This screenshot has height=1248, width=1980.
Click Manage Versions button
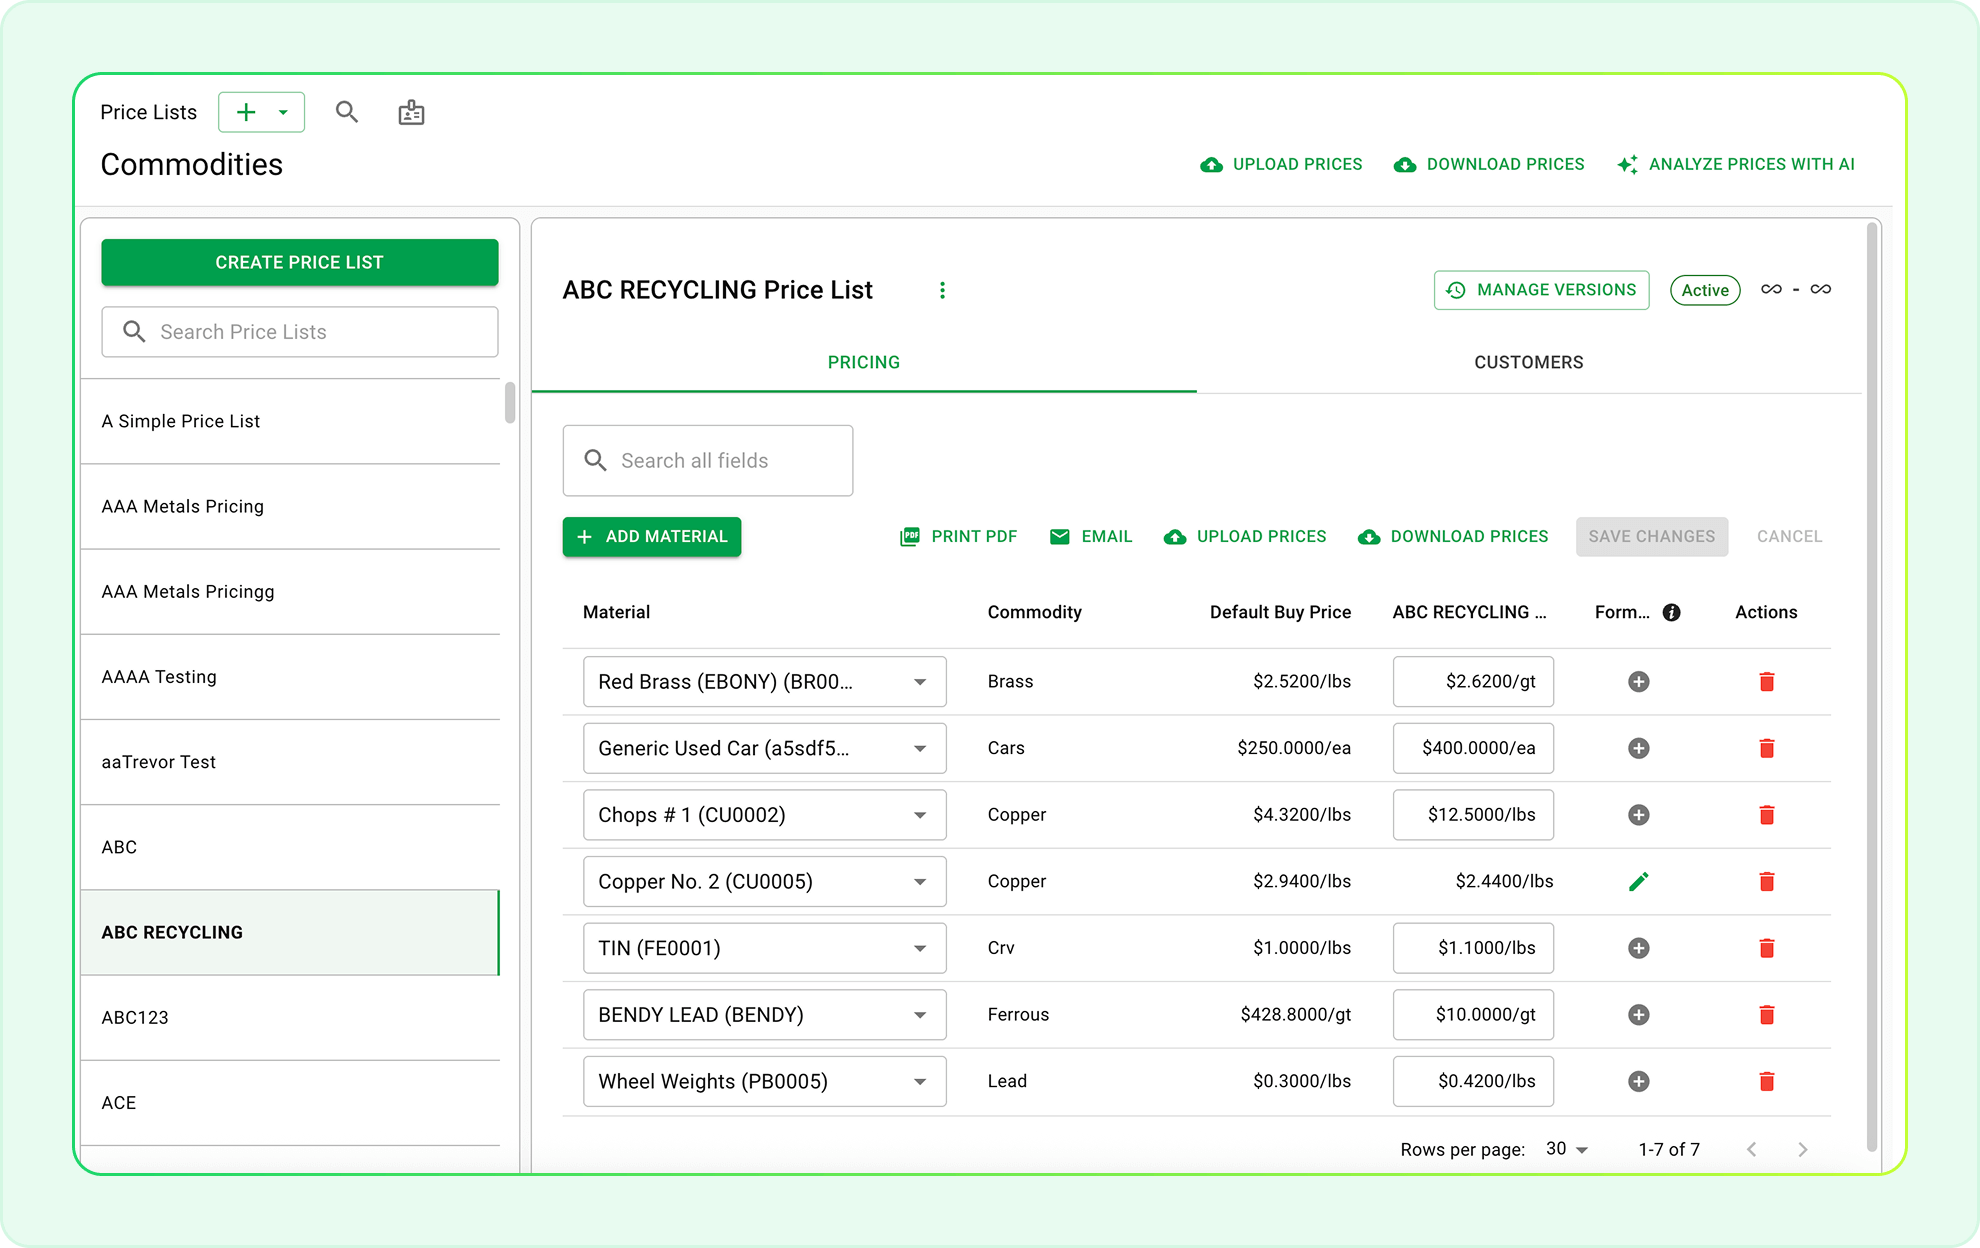click(x=1541, y=290)
